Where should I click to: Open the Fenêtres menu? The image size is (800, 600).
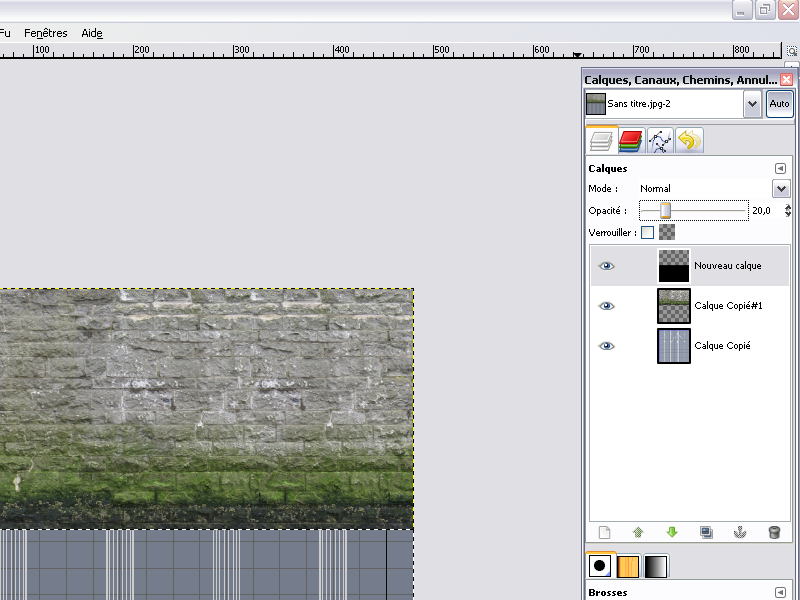click(46, 33)
